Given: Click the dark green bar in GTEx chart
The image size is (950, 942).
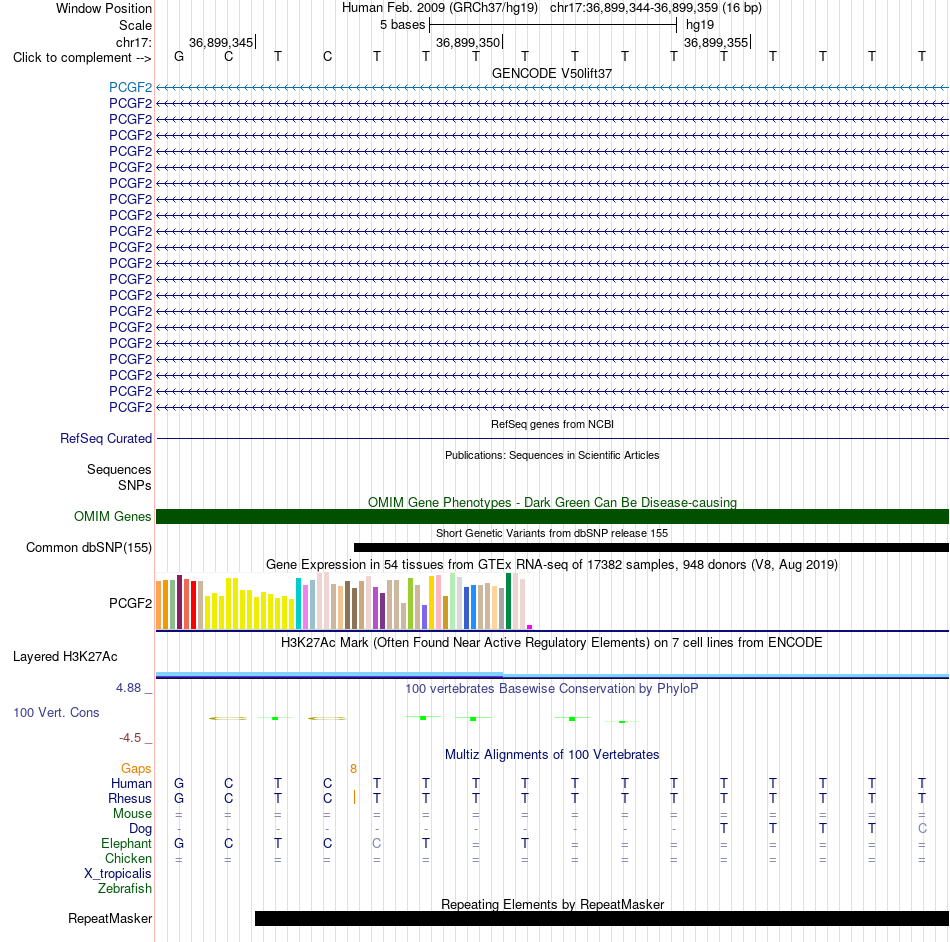Looking at the screenshot, I should pos(509,601).
